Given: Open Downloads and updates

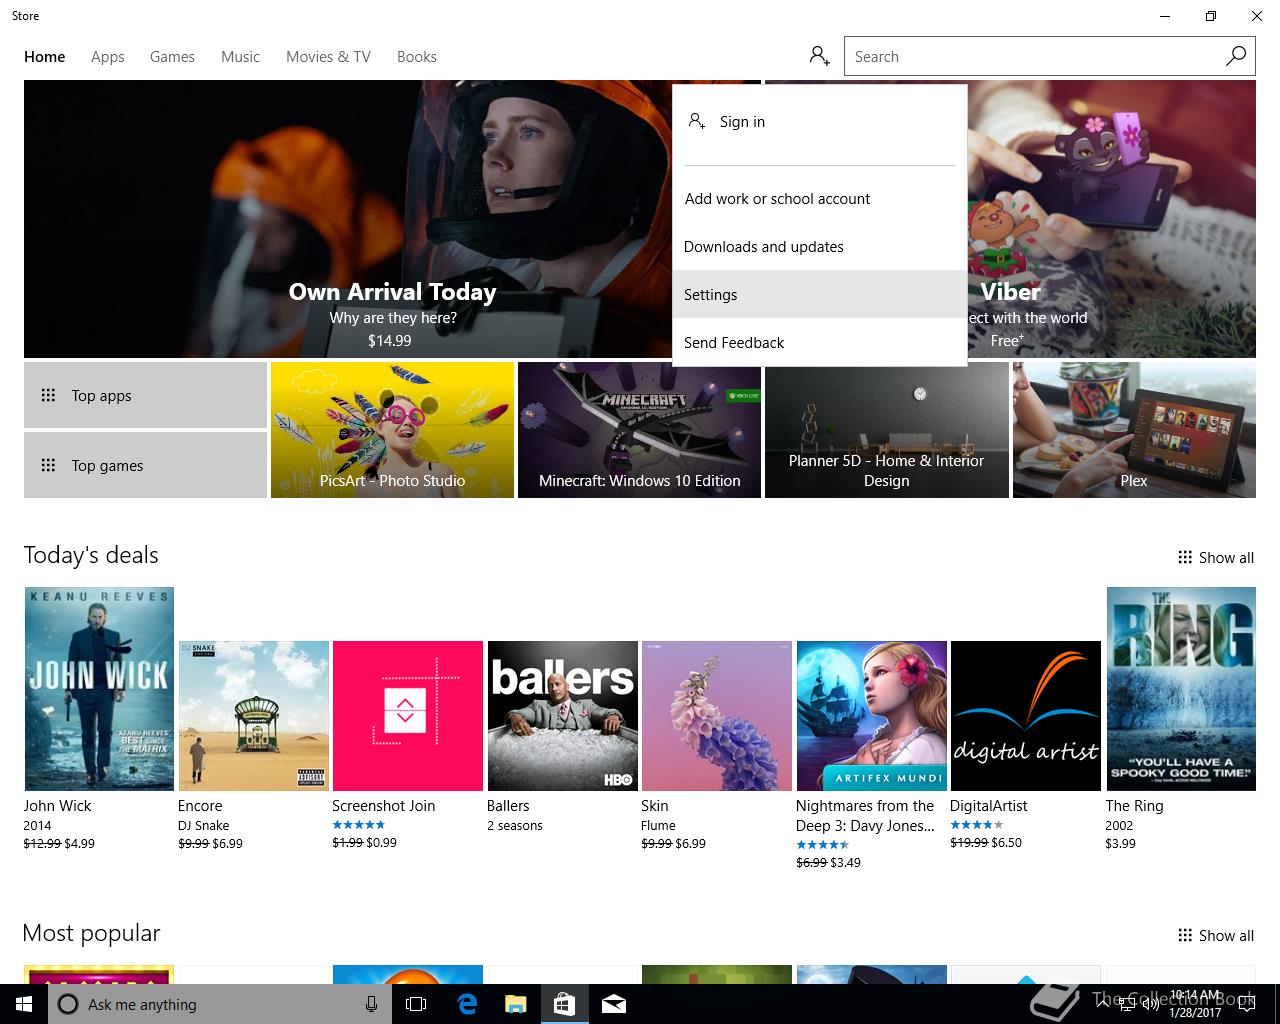Looking at the screenshot, I should [x=820, y=246].
